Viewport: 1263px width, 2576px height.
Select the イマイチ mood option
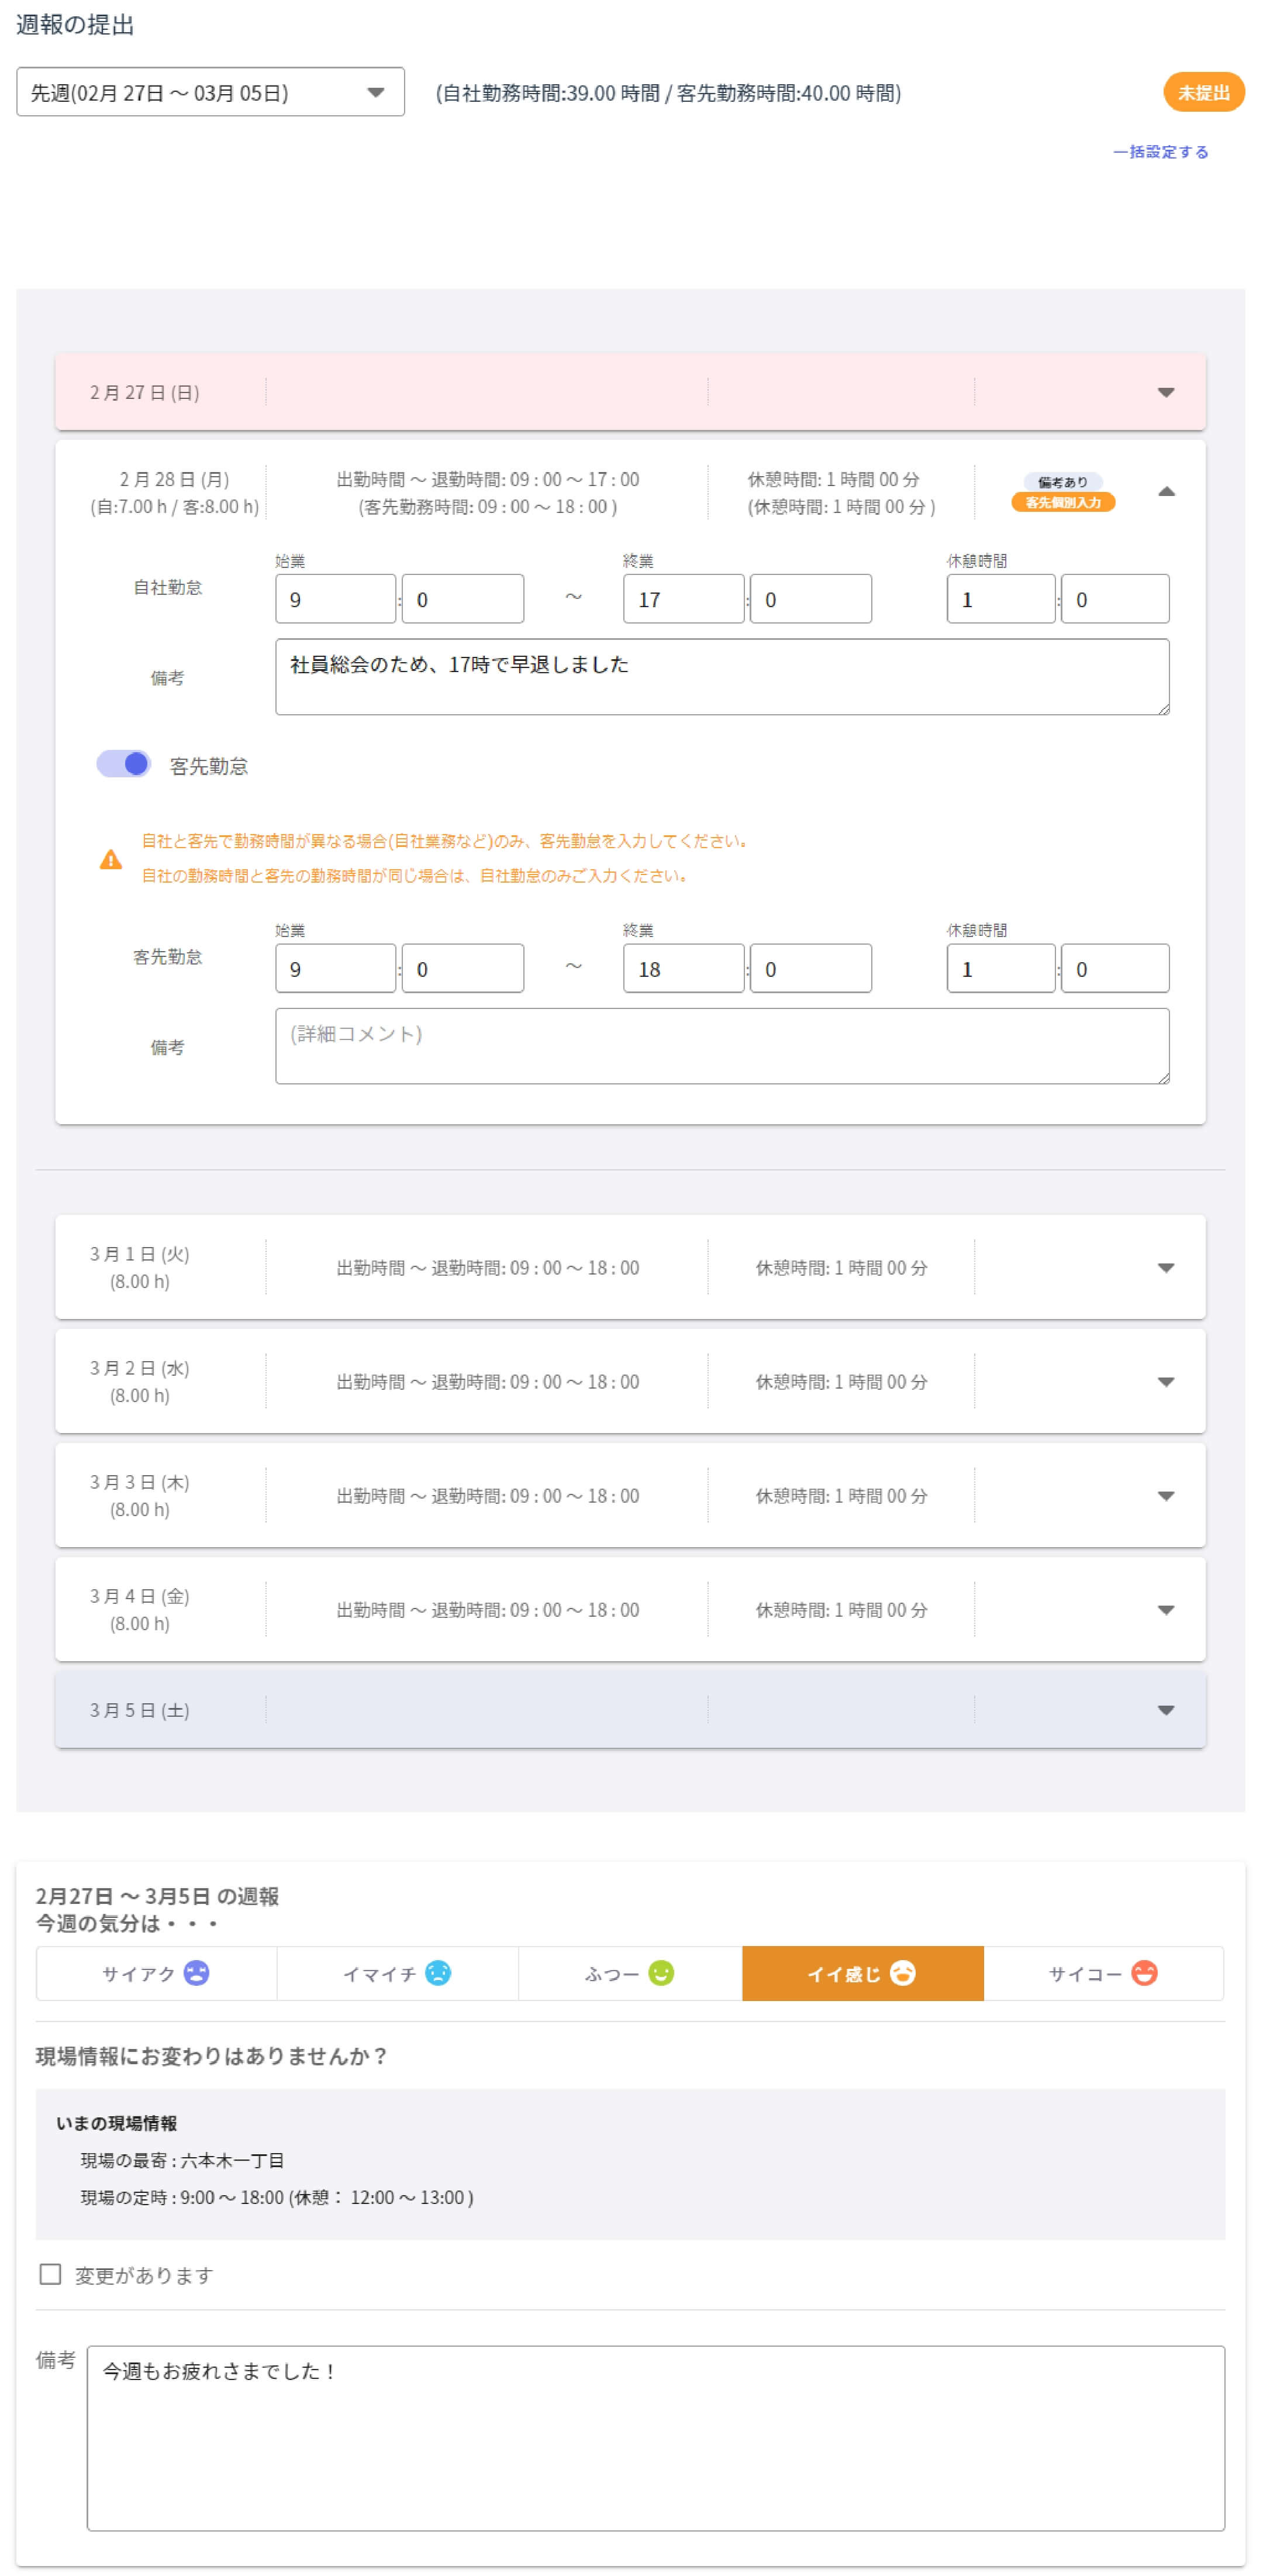[397, 1973]
